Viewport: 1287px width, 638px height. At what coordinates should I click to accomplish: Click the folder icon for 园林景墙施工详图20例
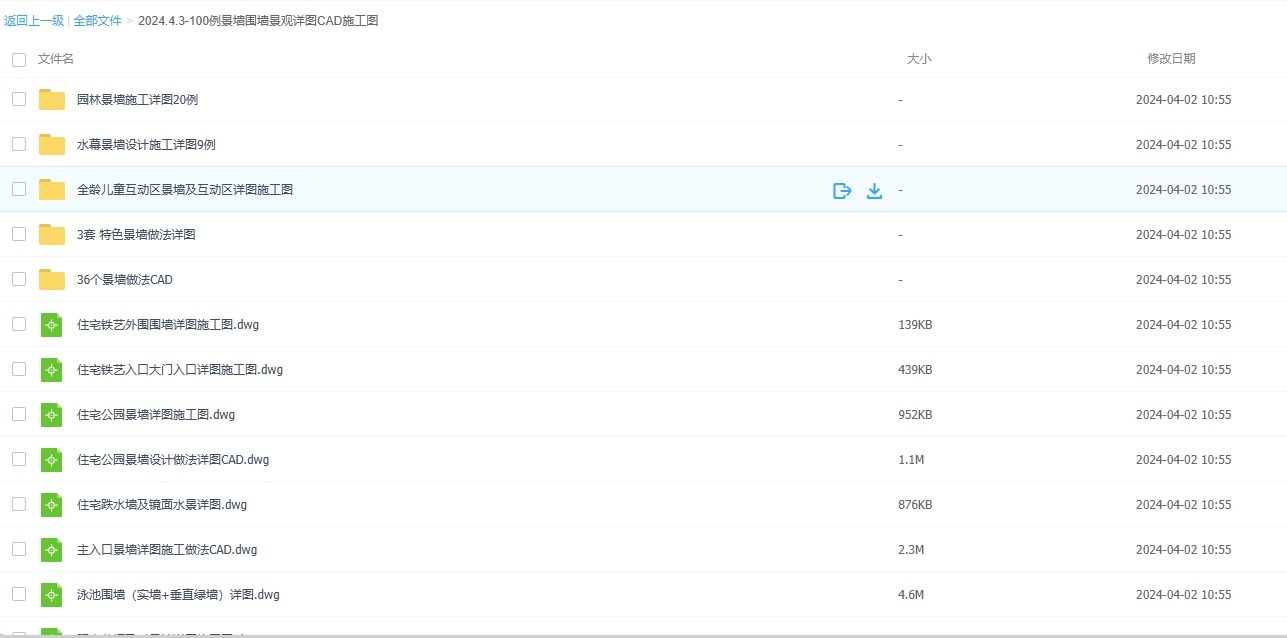tap(52, 100)
